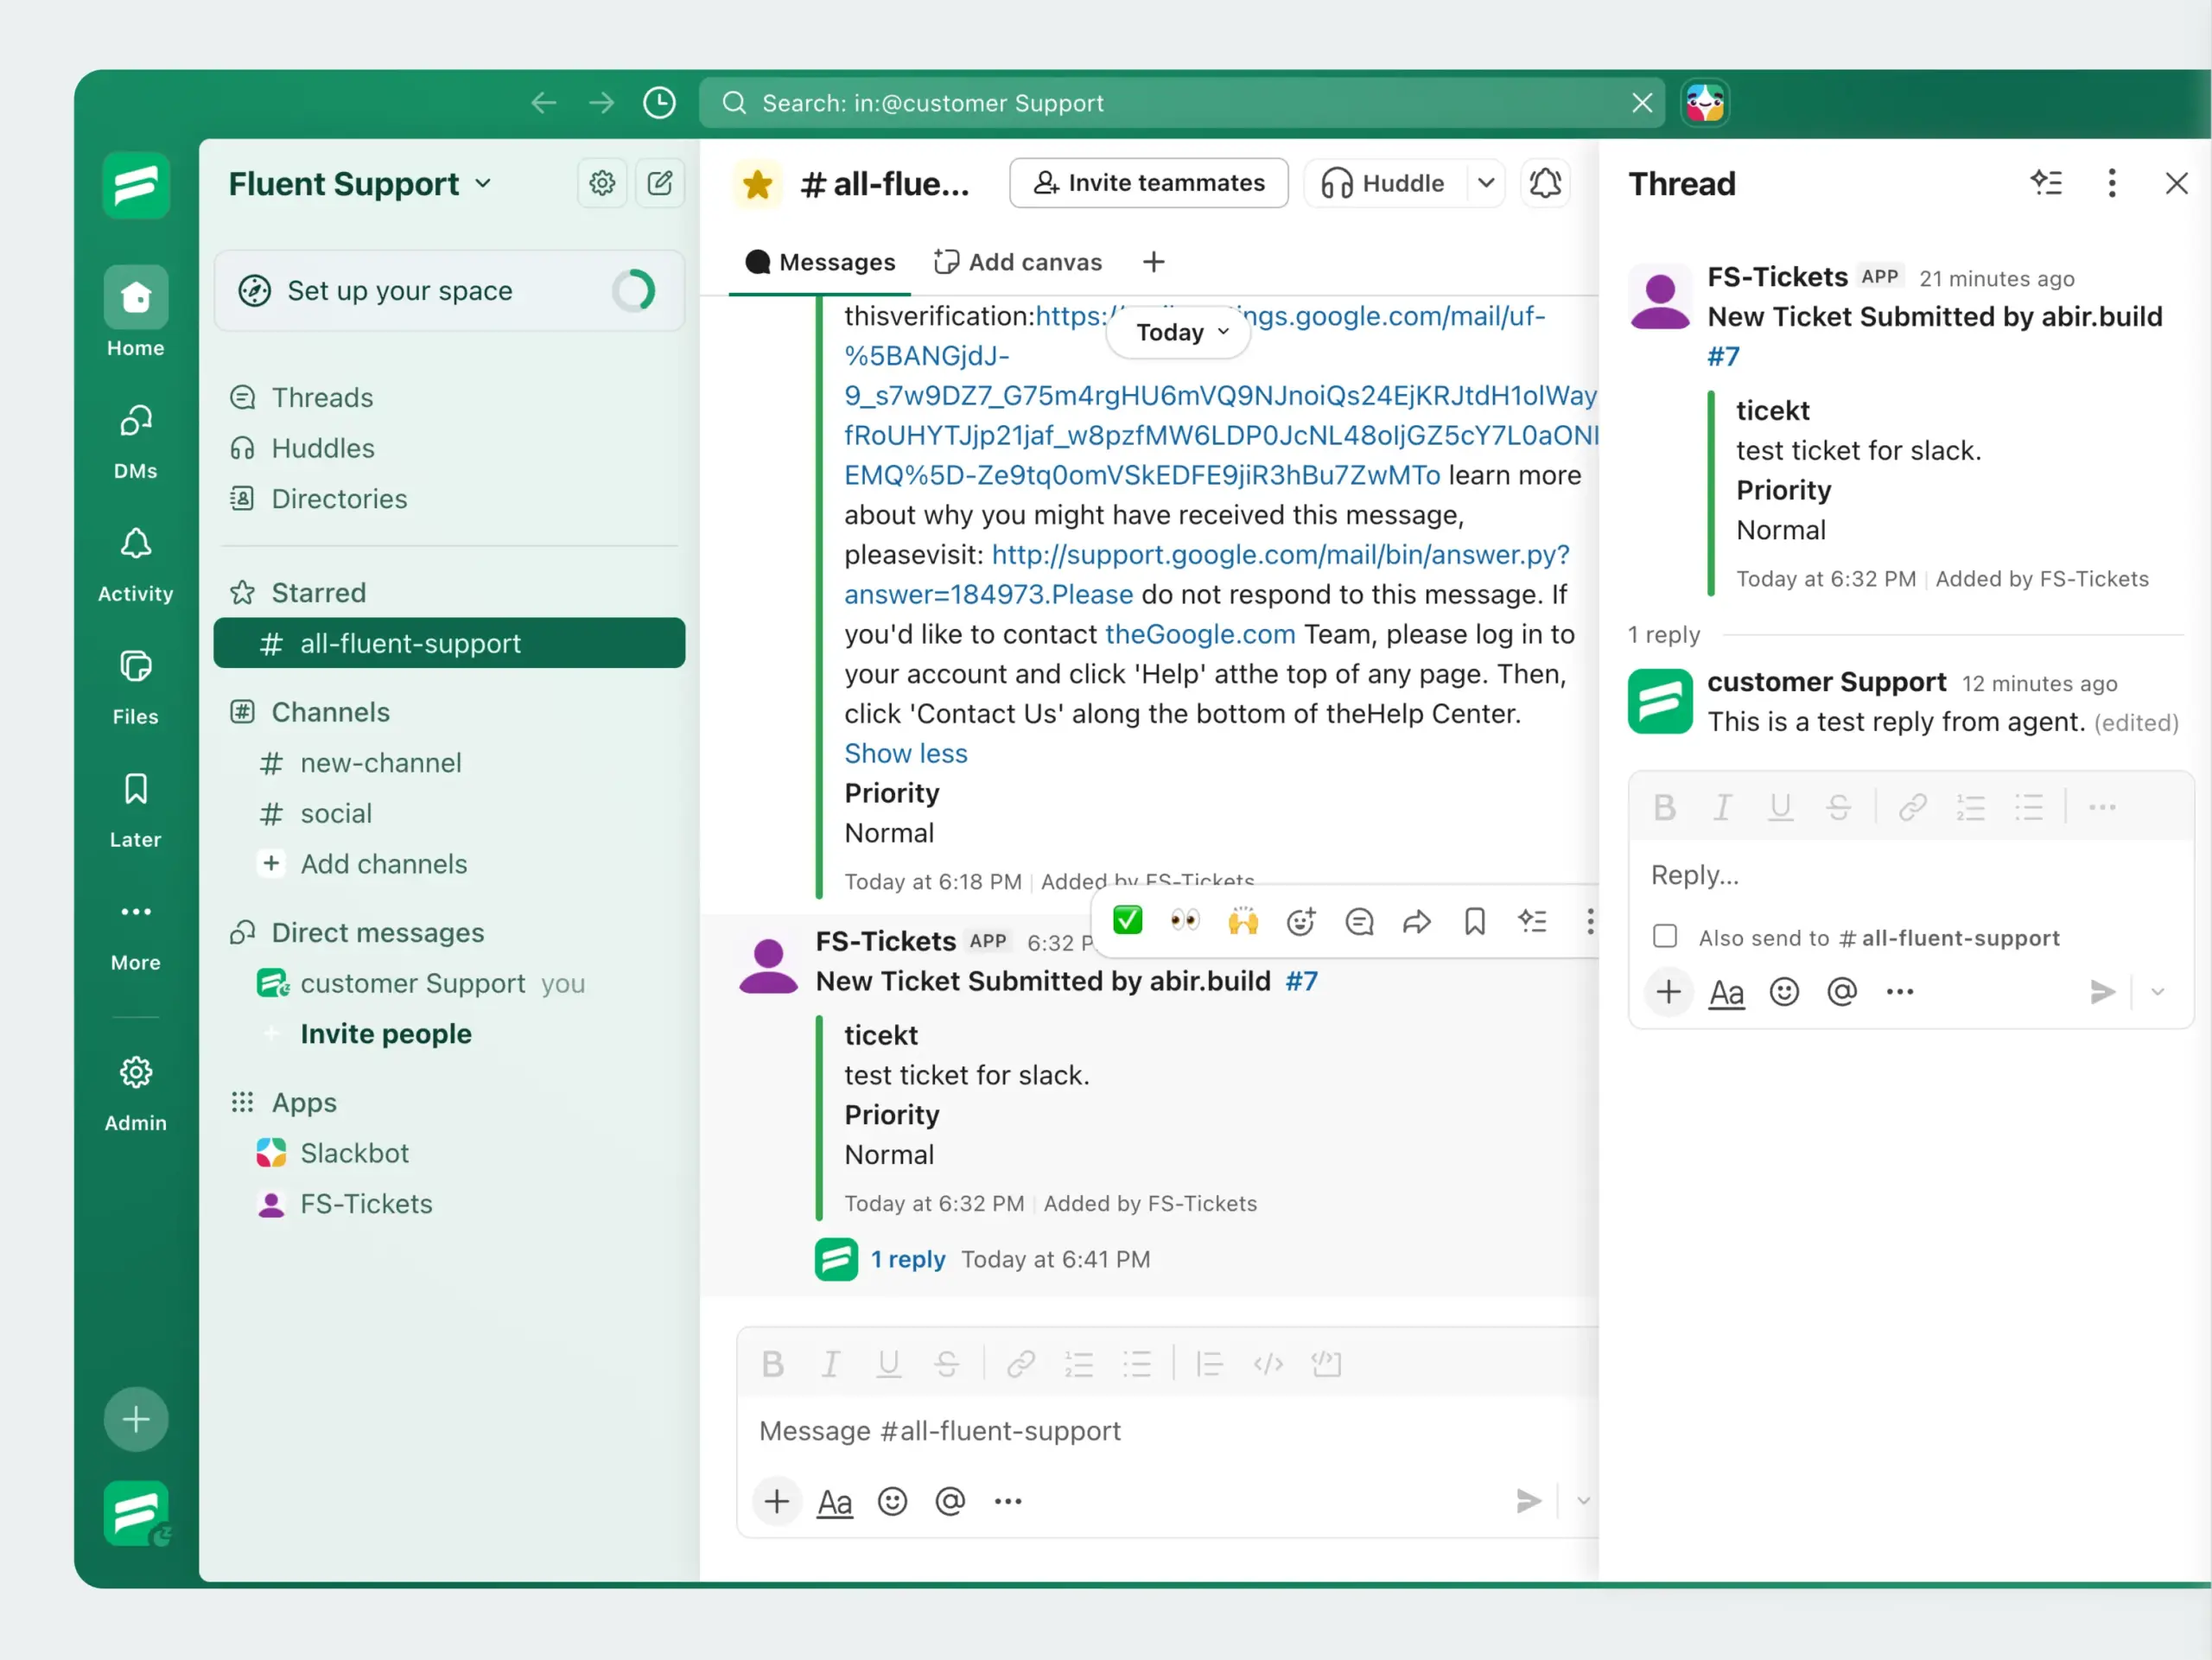This screenshot has height=1660, width=2212.
Task: Toggle the star on all-fluent-support channel
Action: 757,184
